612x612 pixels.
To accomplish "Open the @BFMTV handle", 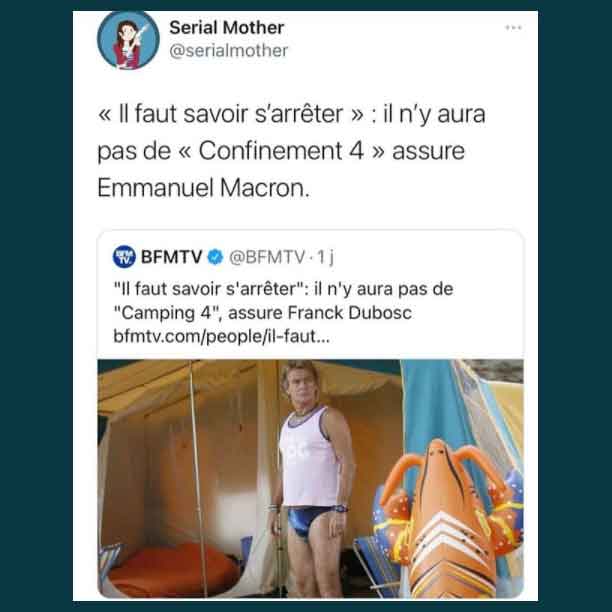I will click(267, 257).
